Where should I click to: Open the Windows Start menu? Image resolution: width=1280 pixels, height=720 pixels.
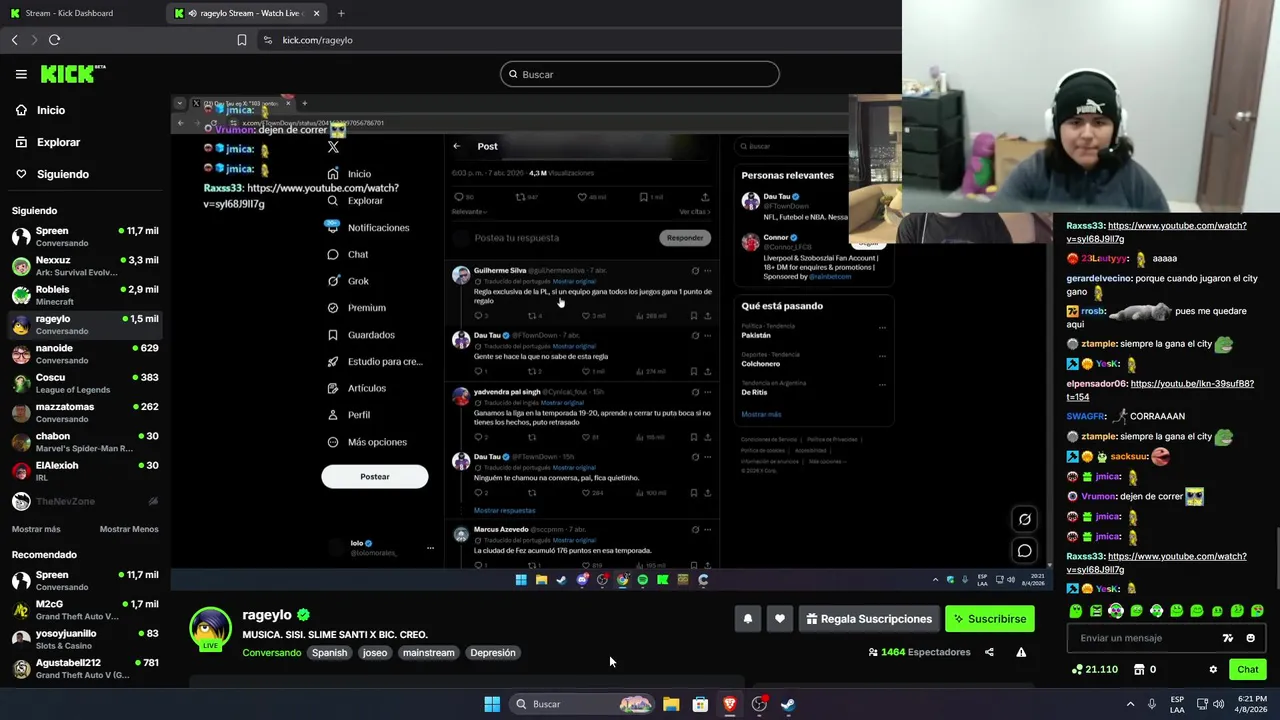coord(492,704)
